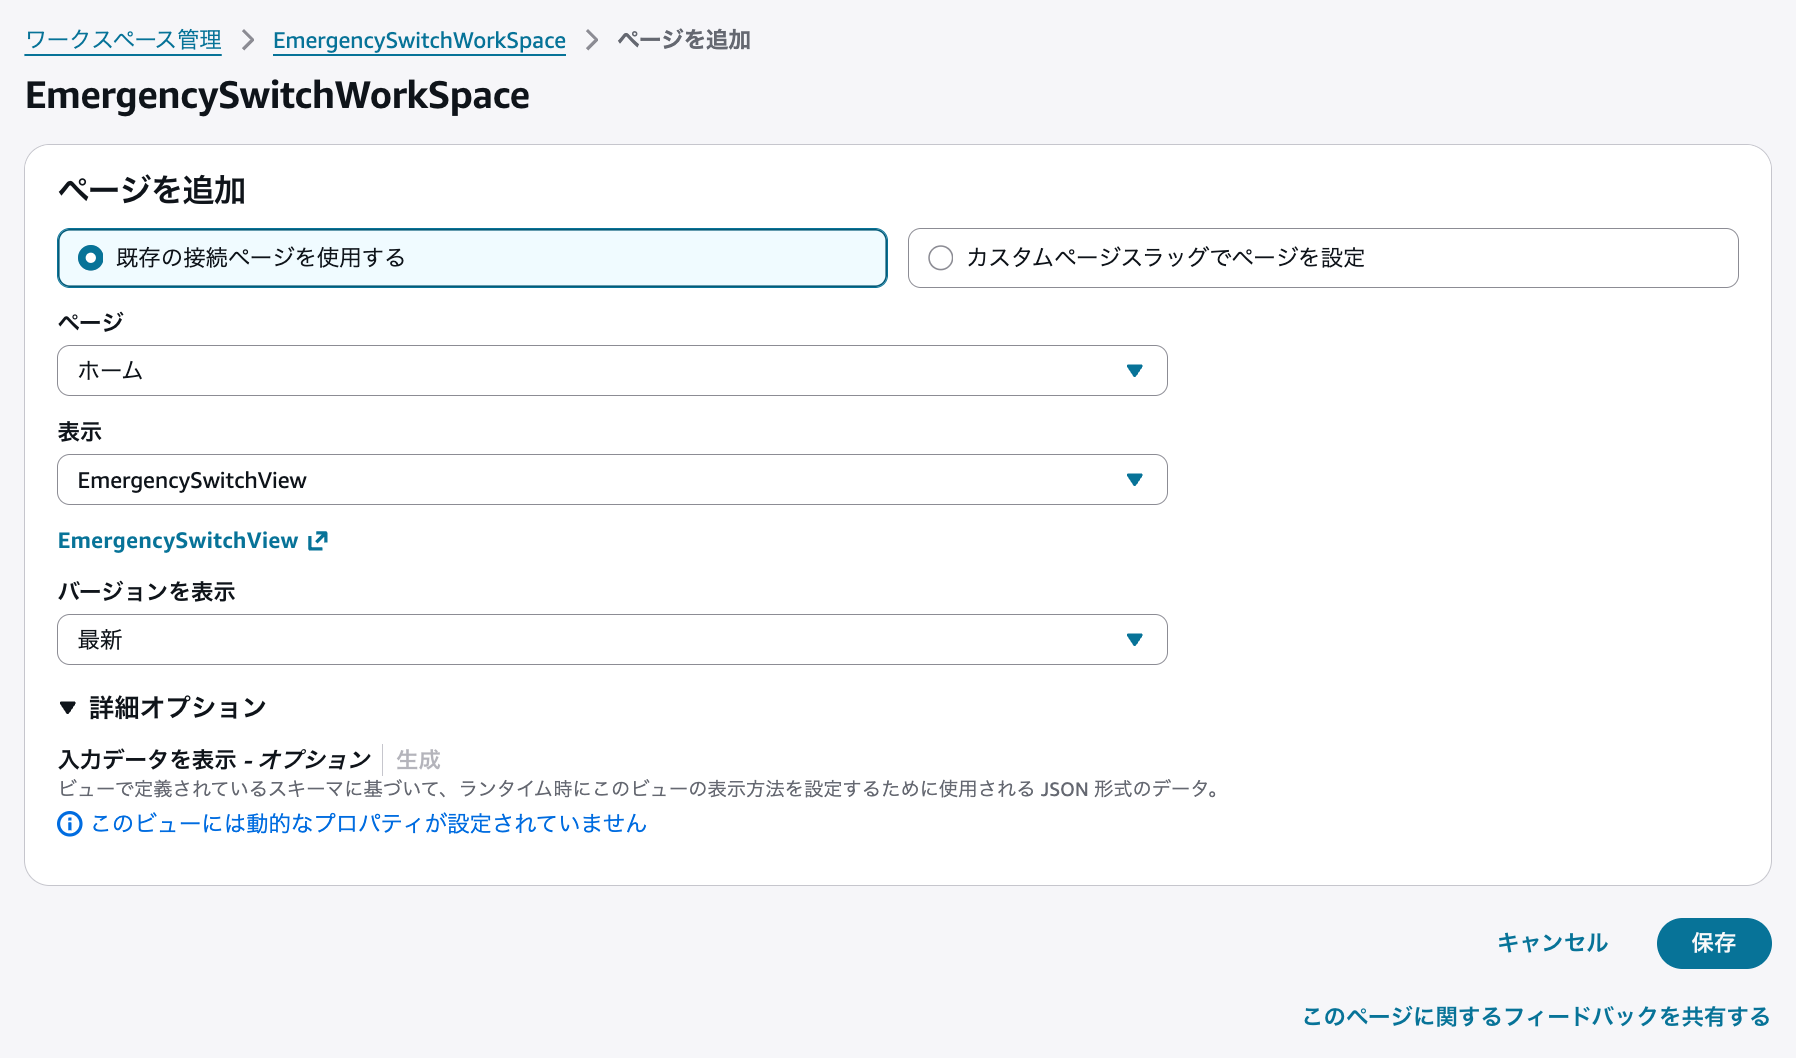Click the キャンセル button
Viewport: 1796px width, 1058px height.
pyautogui.click(x=1551, y=943)
